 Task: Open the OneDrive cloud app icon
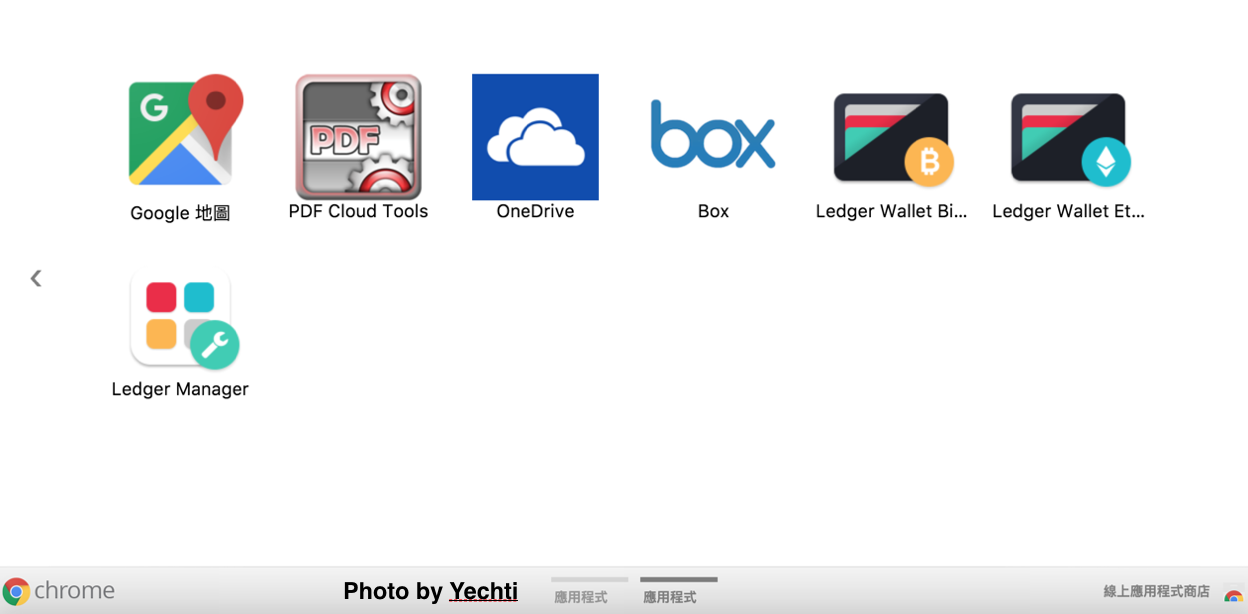[x=535, y=137]
